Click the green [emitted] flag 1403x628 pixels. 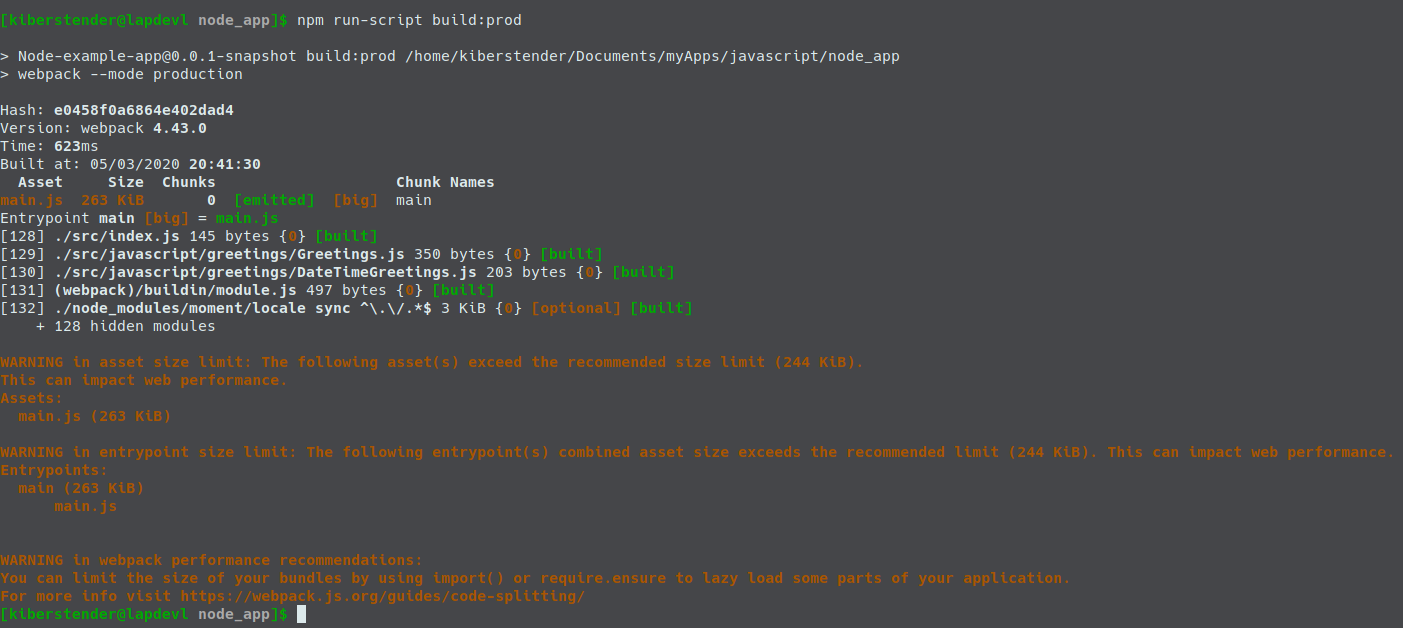pyautogui.click(x=274, y=200)
